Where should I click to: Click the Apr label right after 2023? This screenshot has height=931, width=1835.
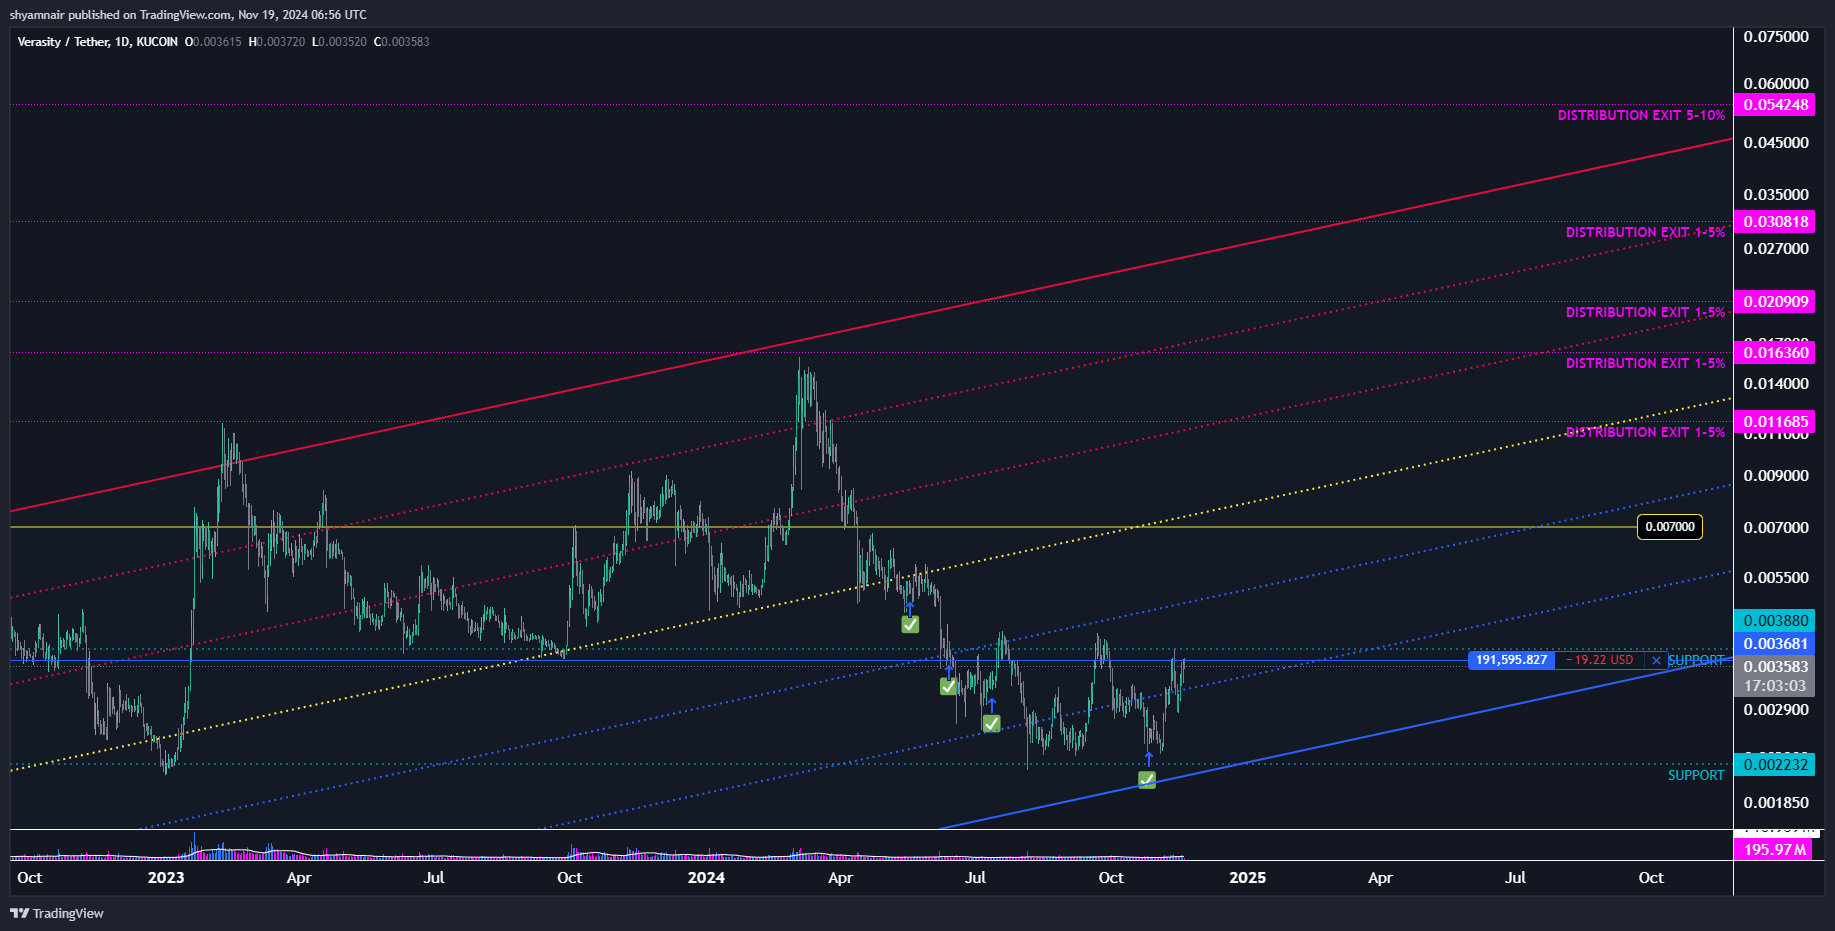tap(299, 878)
